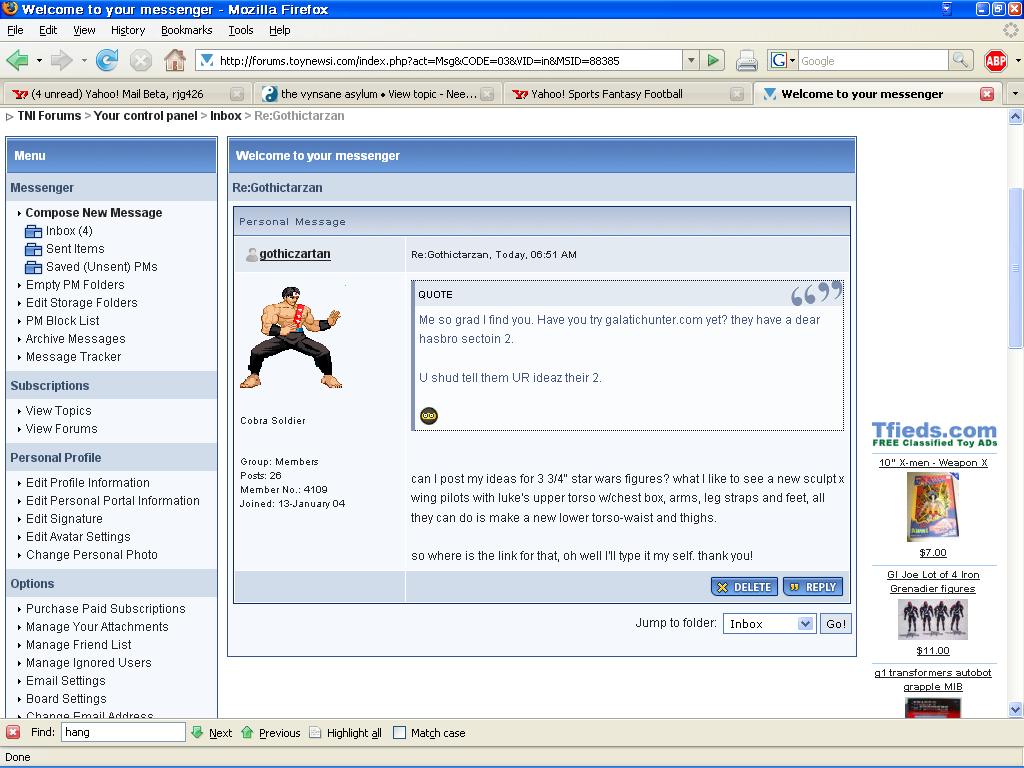Viewport: 1024px width, 768px height.
Task: Click the Find text input field
Action: click(x=123, y=733)
